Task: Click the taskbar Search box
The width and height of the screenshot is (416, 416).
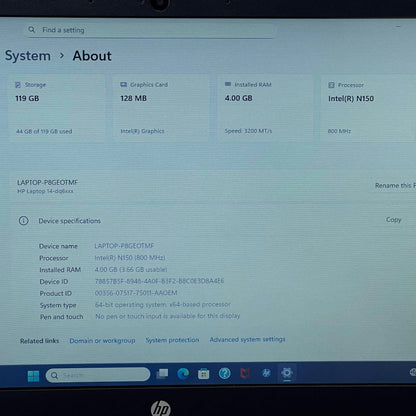Action: click(98, 375)
